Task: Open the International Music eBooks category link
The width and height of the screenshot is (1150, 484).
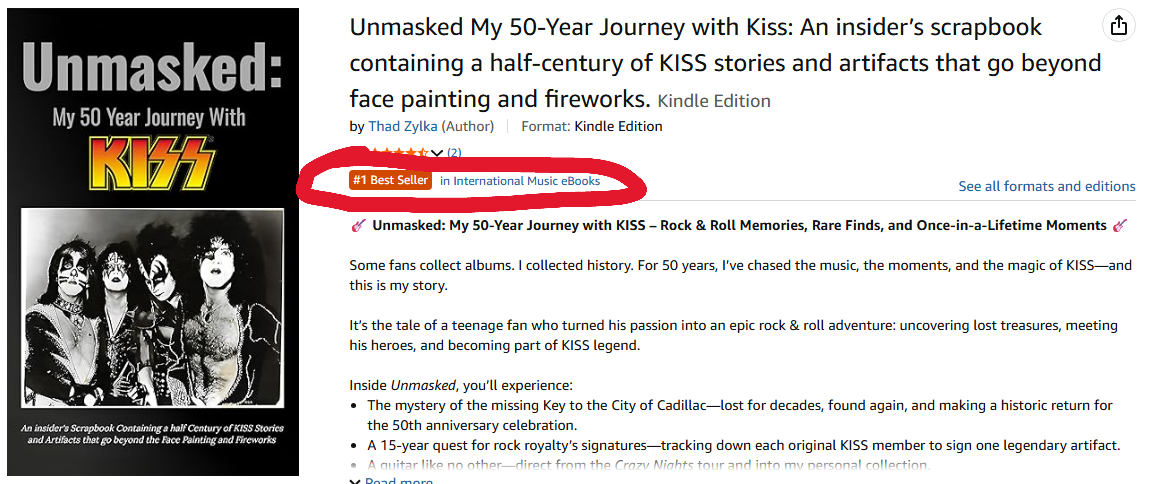Action: click(x=520, y=181)
